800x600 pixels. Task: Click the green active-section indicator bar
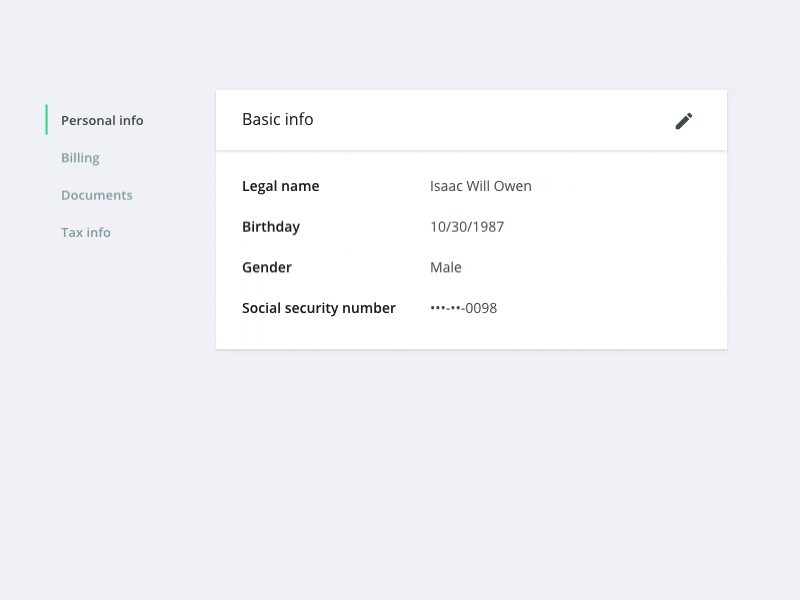[x=47, y=120]
